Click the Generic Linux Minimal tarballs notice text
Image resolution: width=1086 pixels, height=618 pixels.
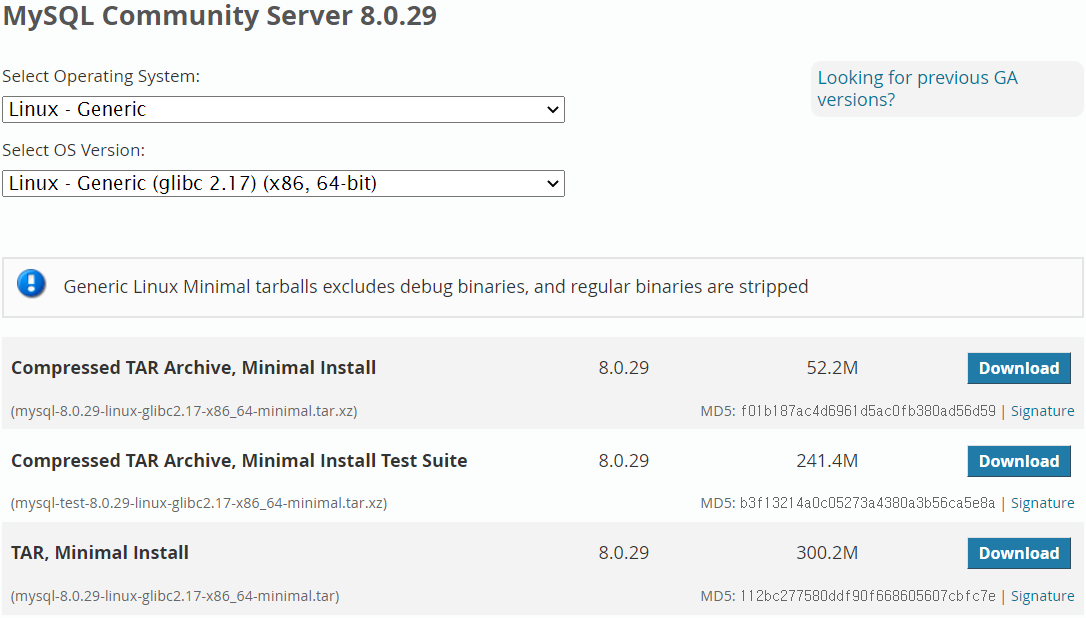[x=436, y=287]
